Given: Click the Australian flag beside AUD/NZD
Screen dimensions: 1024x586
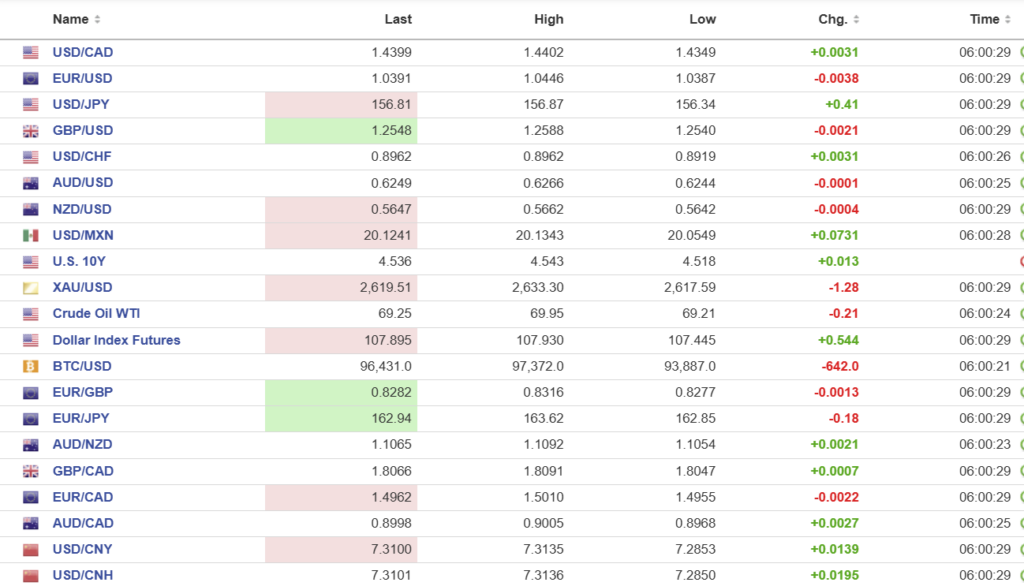Looking at the screenshot, I should (30, 445).
